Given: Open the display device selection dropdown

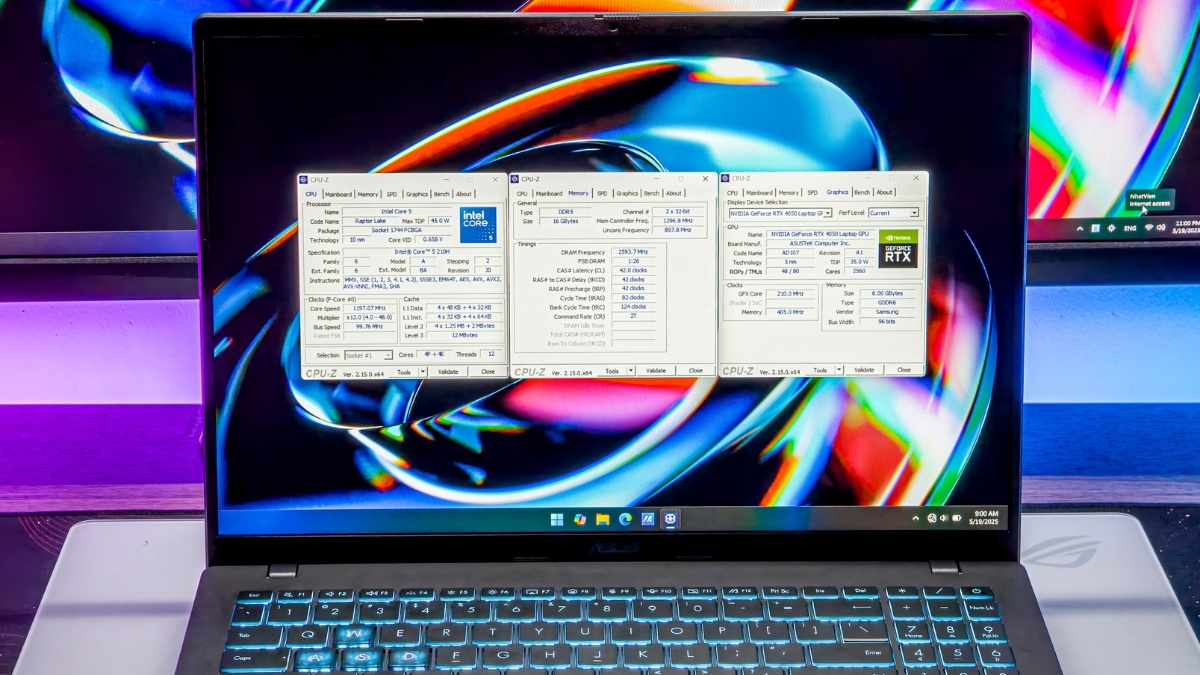Looking at the screenshot, I should point(780,213).
